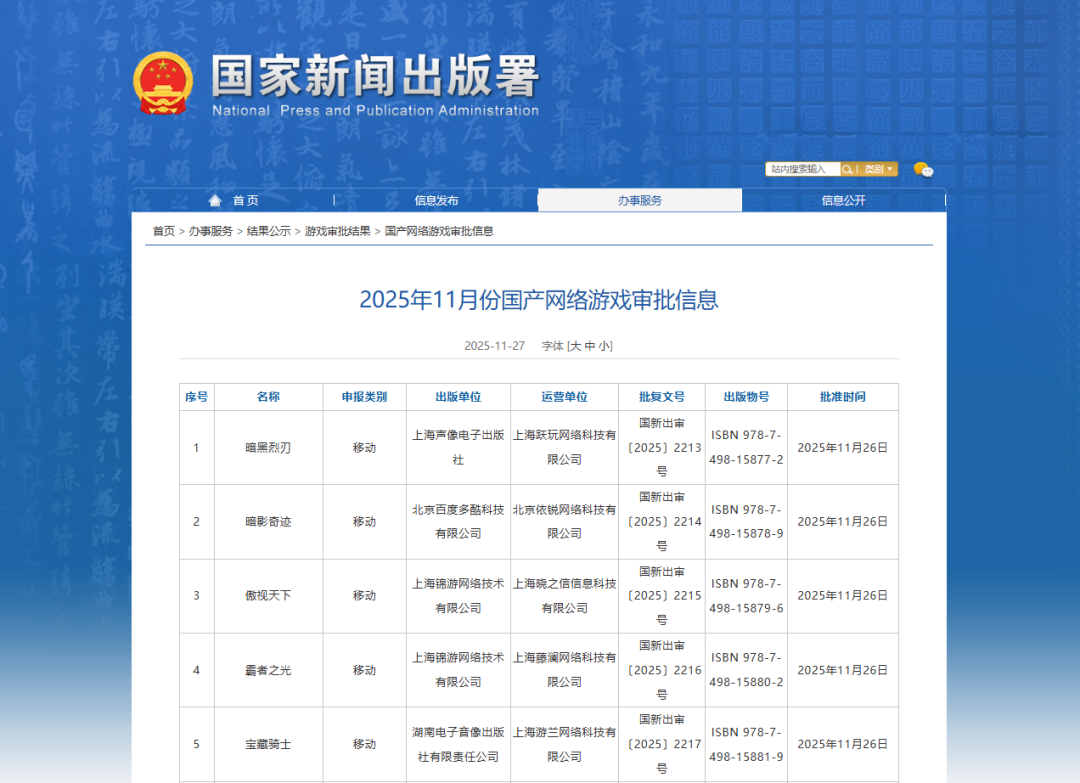This screenshot has height=783, width=1080.
Task: Click the home icon in navigation bar
Action: (x=215, y=200)
